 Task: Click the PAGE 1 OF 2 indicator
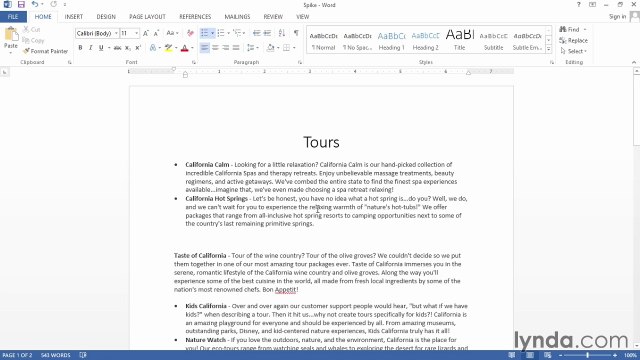coord(17,355)
